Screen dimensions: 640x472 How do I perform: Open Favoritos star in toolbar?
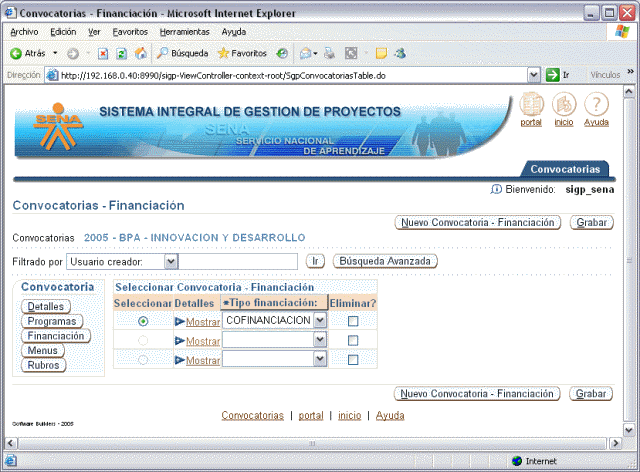pos(242,53)
